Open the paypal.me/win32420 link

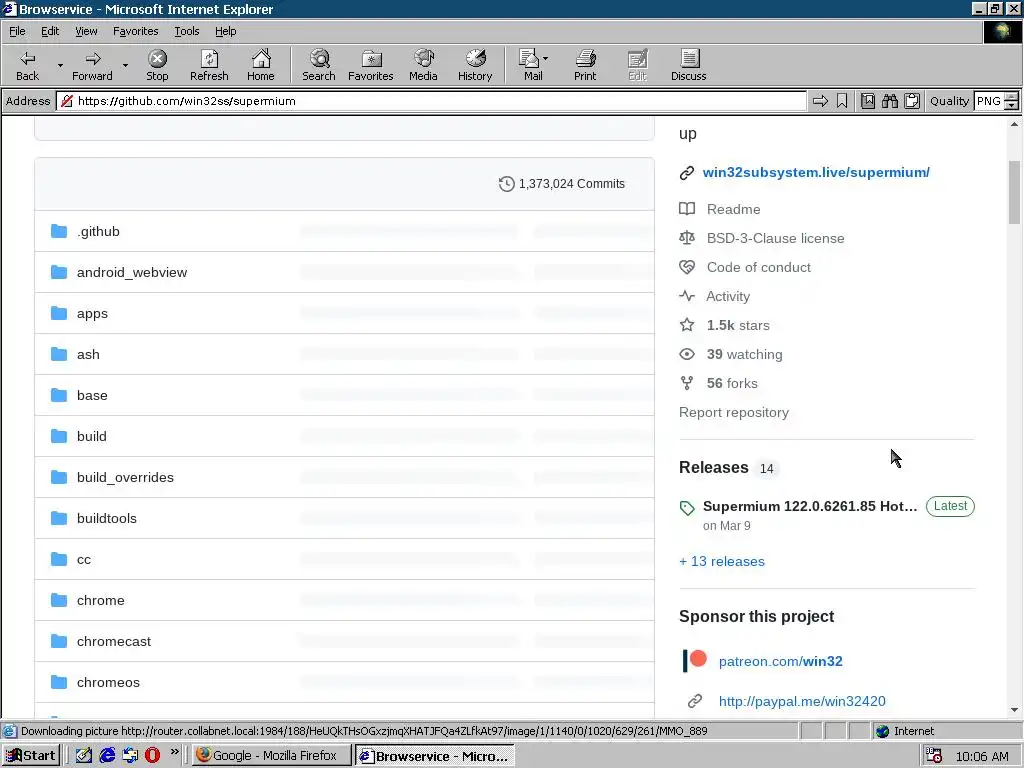(802, 701)
